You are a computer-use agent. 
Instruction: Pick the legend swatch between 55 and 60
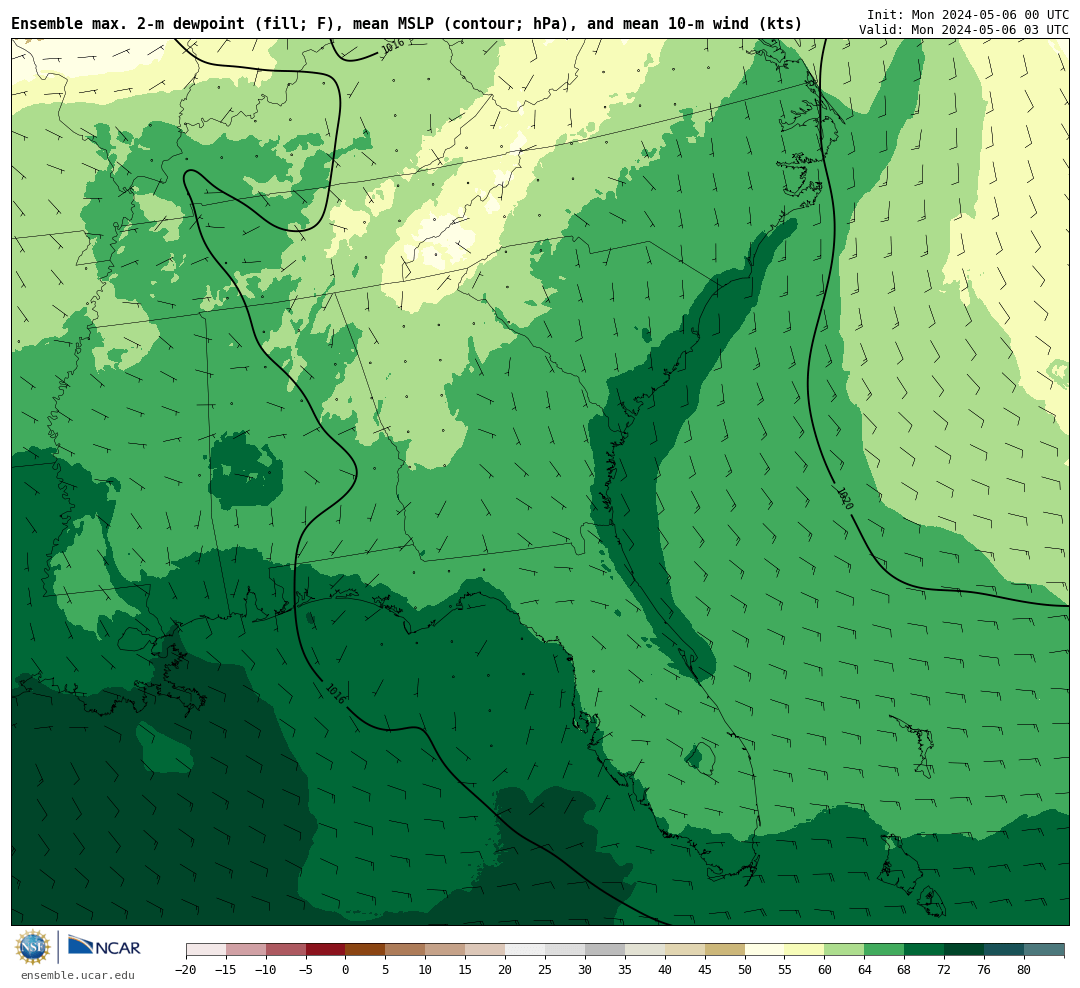coord(804,950)
